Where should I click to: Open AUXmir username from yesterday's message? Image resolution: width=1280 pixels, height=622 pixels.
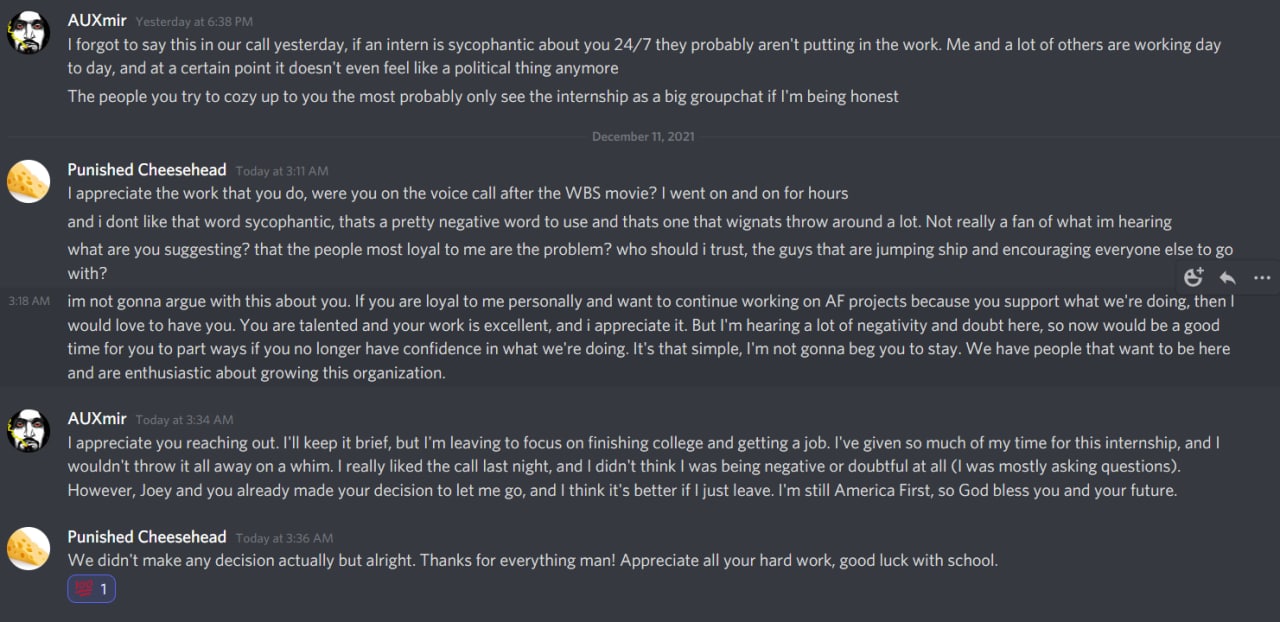coord(97,20)
